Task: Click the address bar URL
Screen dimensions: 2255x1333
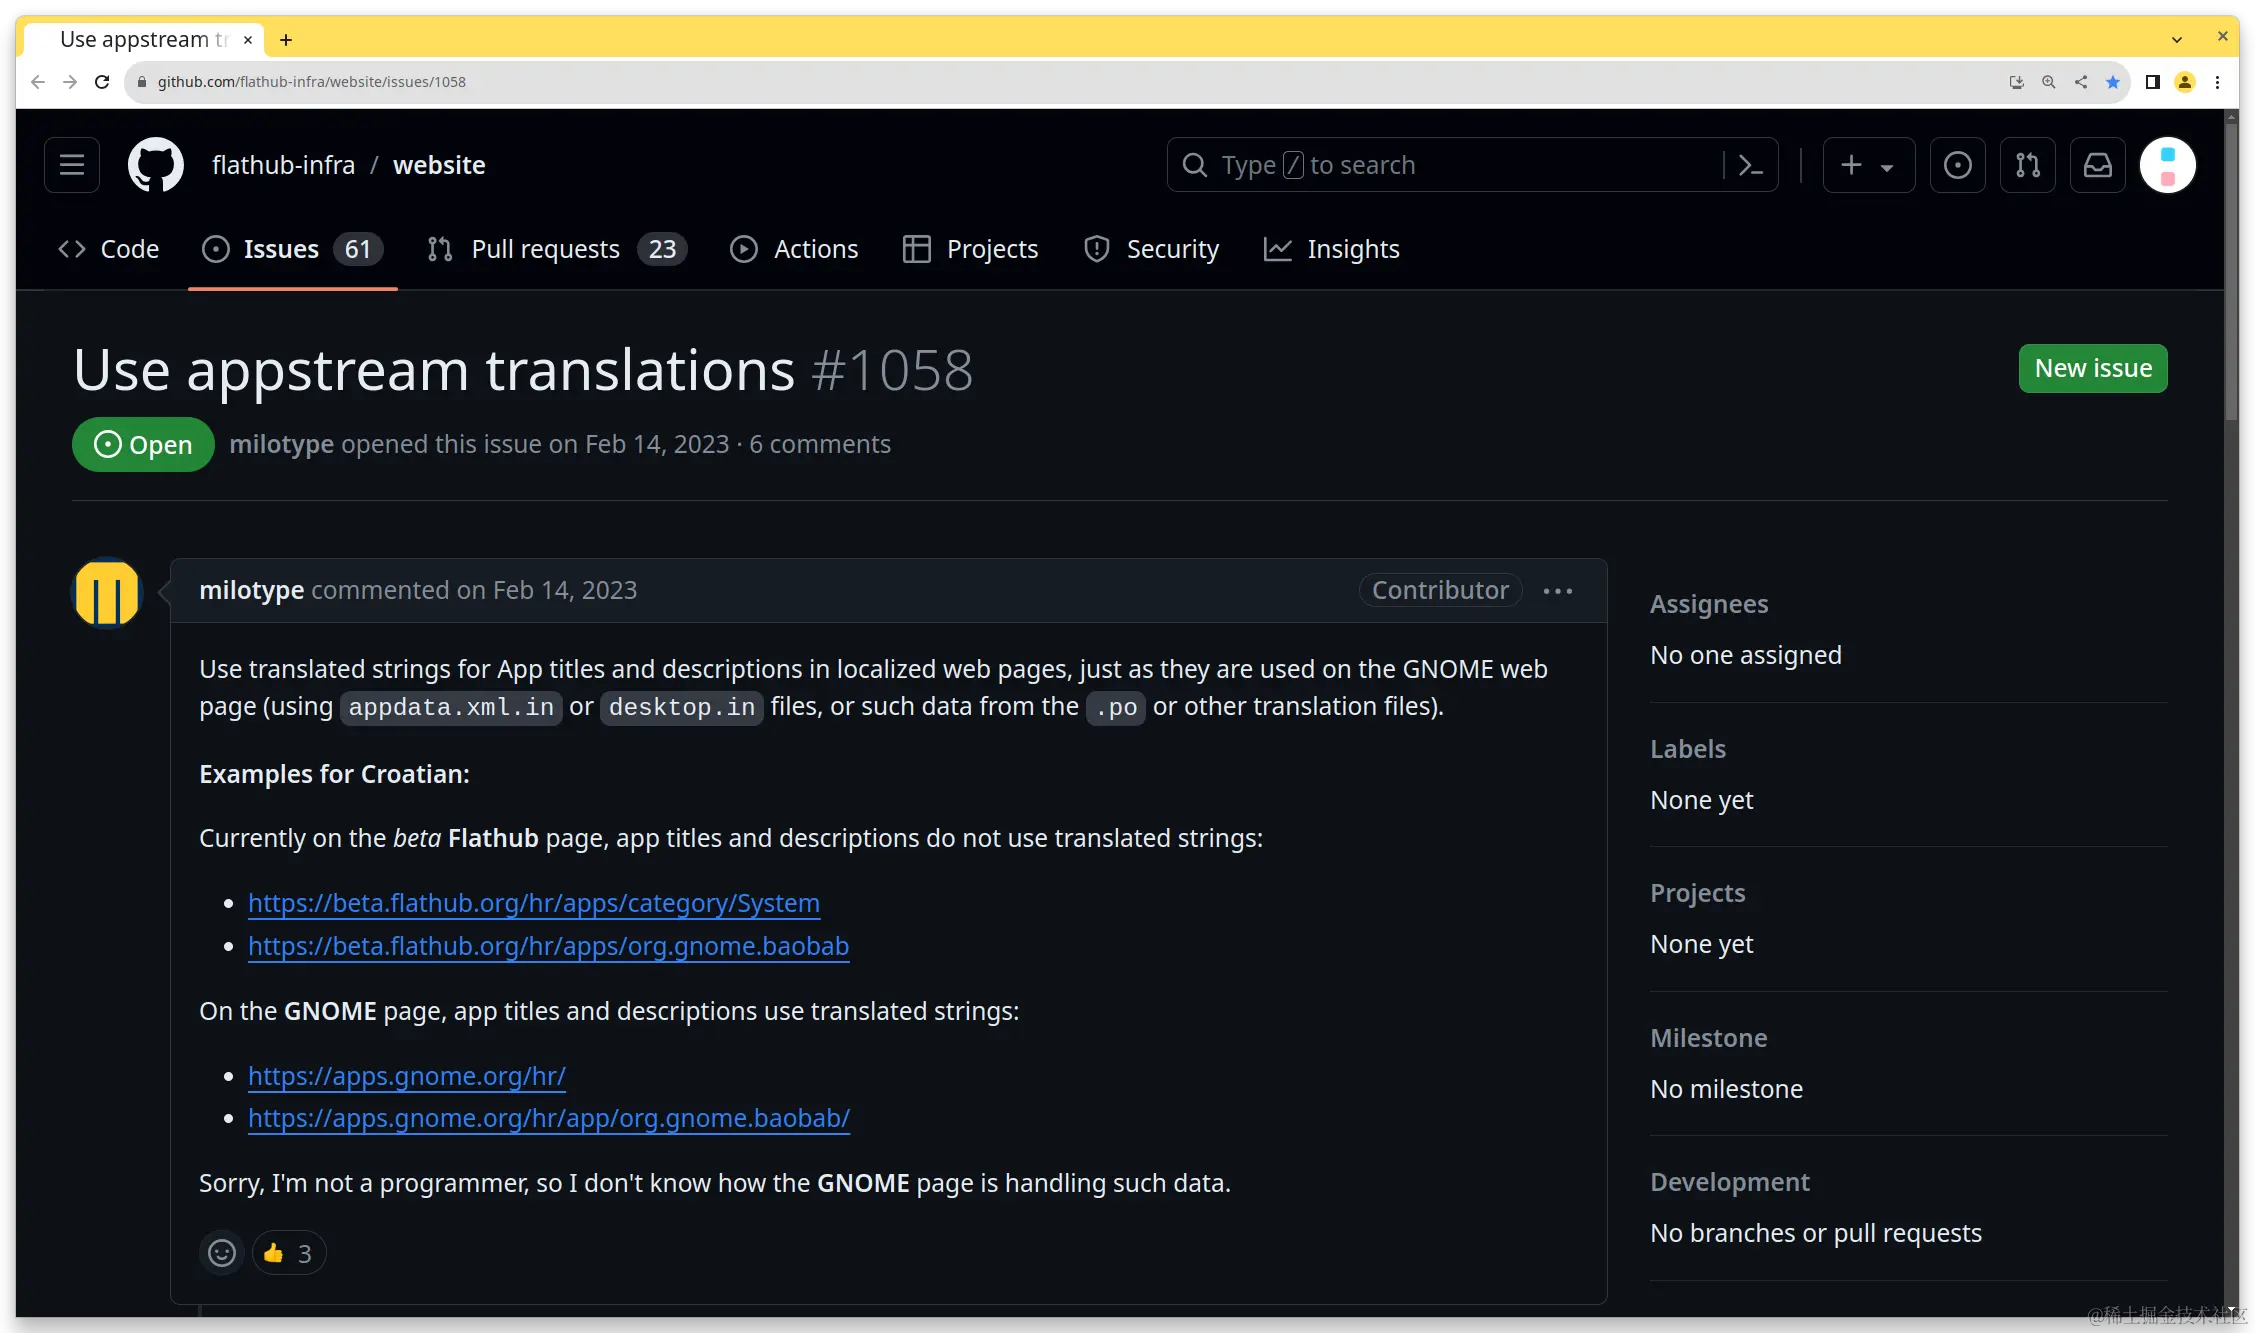Action: click(312, 82)
